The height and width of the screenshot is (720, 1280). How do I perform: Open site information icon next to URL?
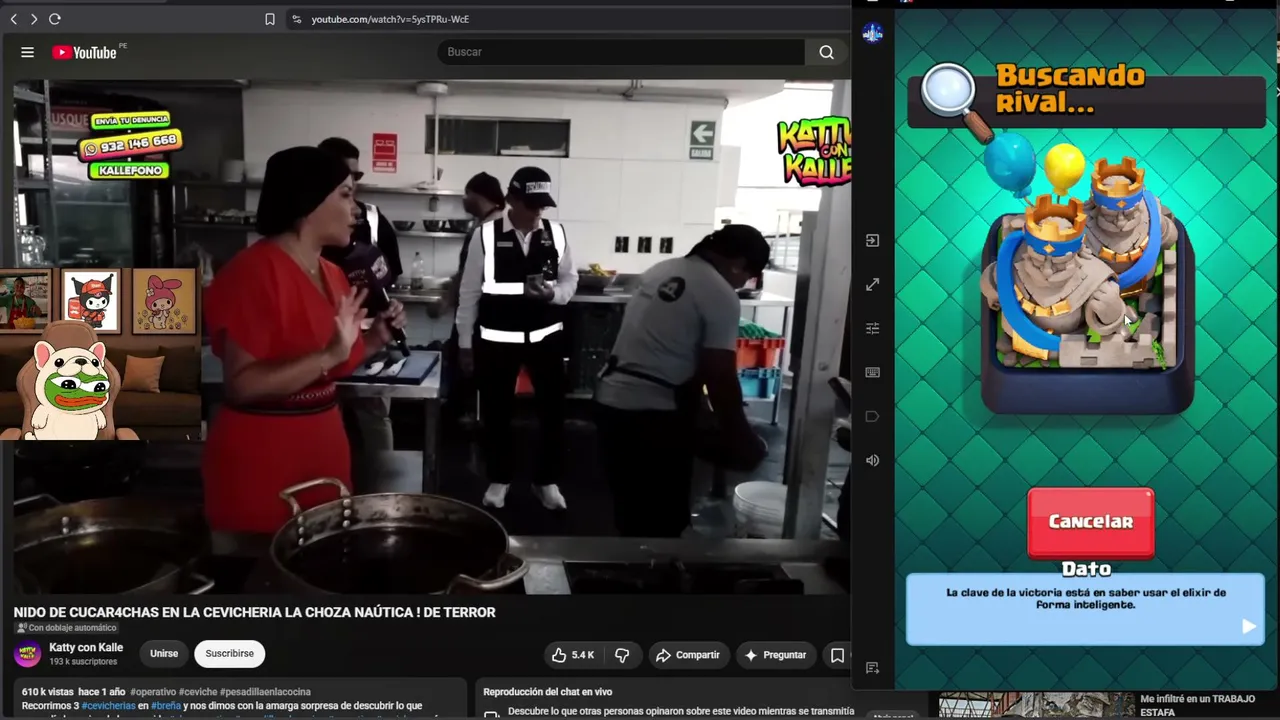click(296, 19)
